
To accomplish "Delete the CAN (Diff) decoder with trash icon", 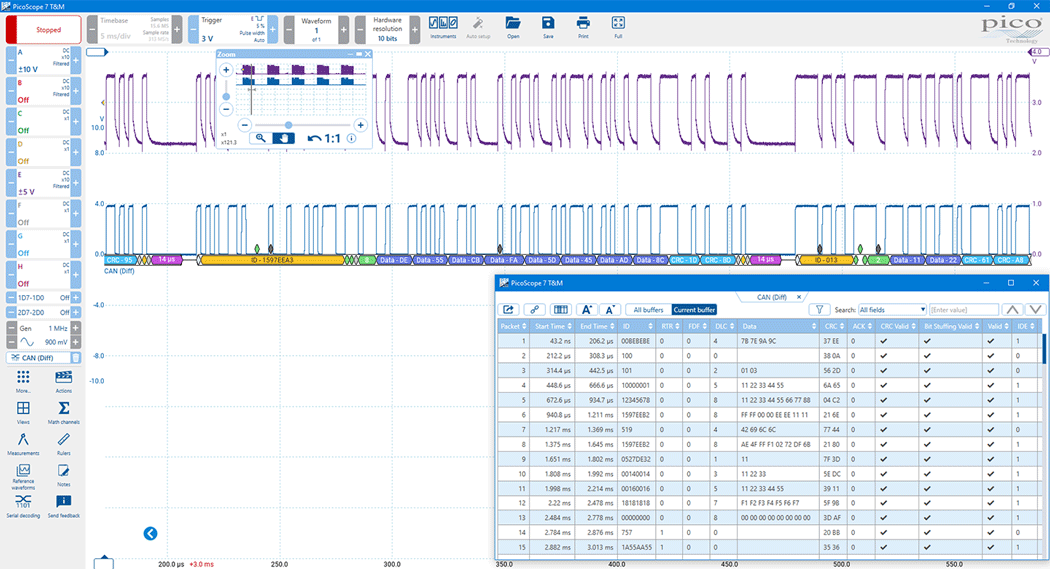I will coord(76,357).
